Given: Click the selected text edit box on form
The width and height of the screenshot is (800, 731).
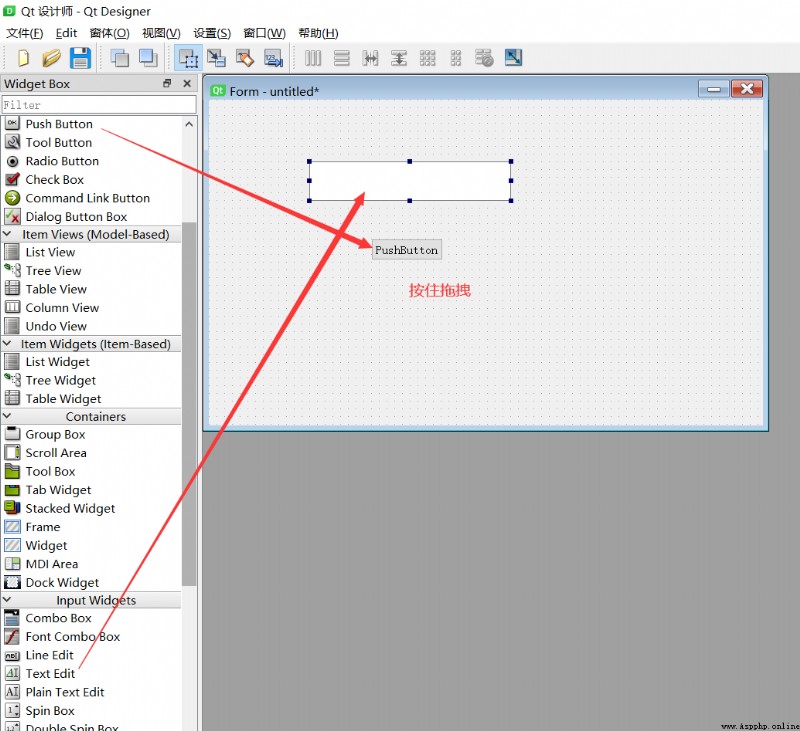Looking at the screenshot, I should [410, 181].
